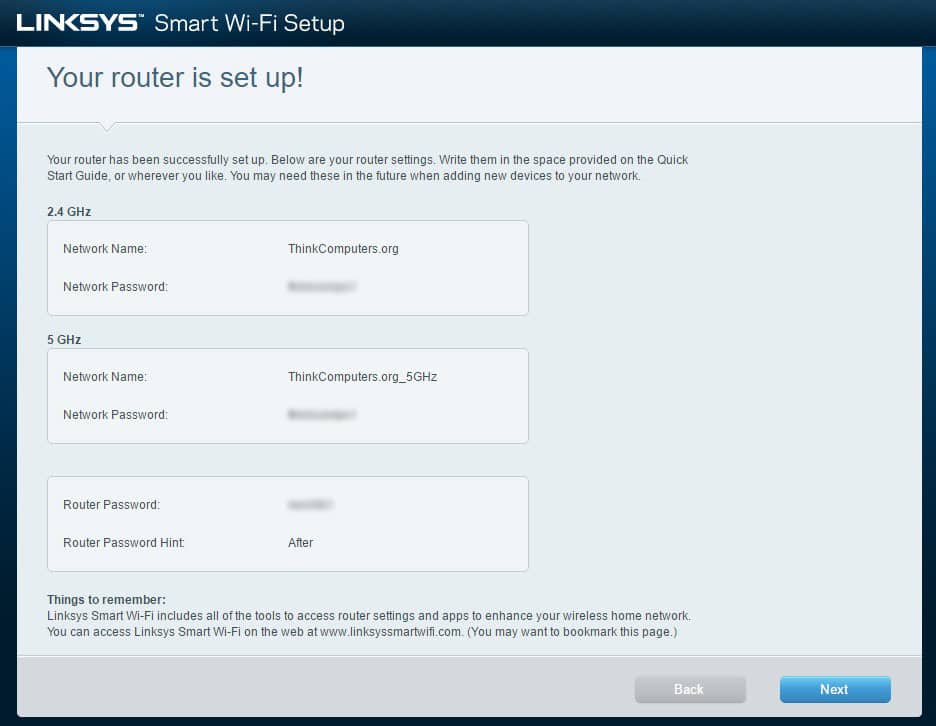Screen dimensions: 936x726
Task: Click the blurred 5 GHz network password
Action: click(321, 414)
